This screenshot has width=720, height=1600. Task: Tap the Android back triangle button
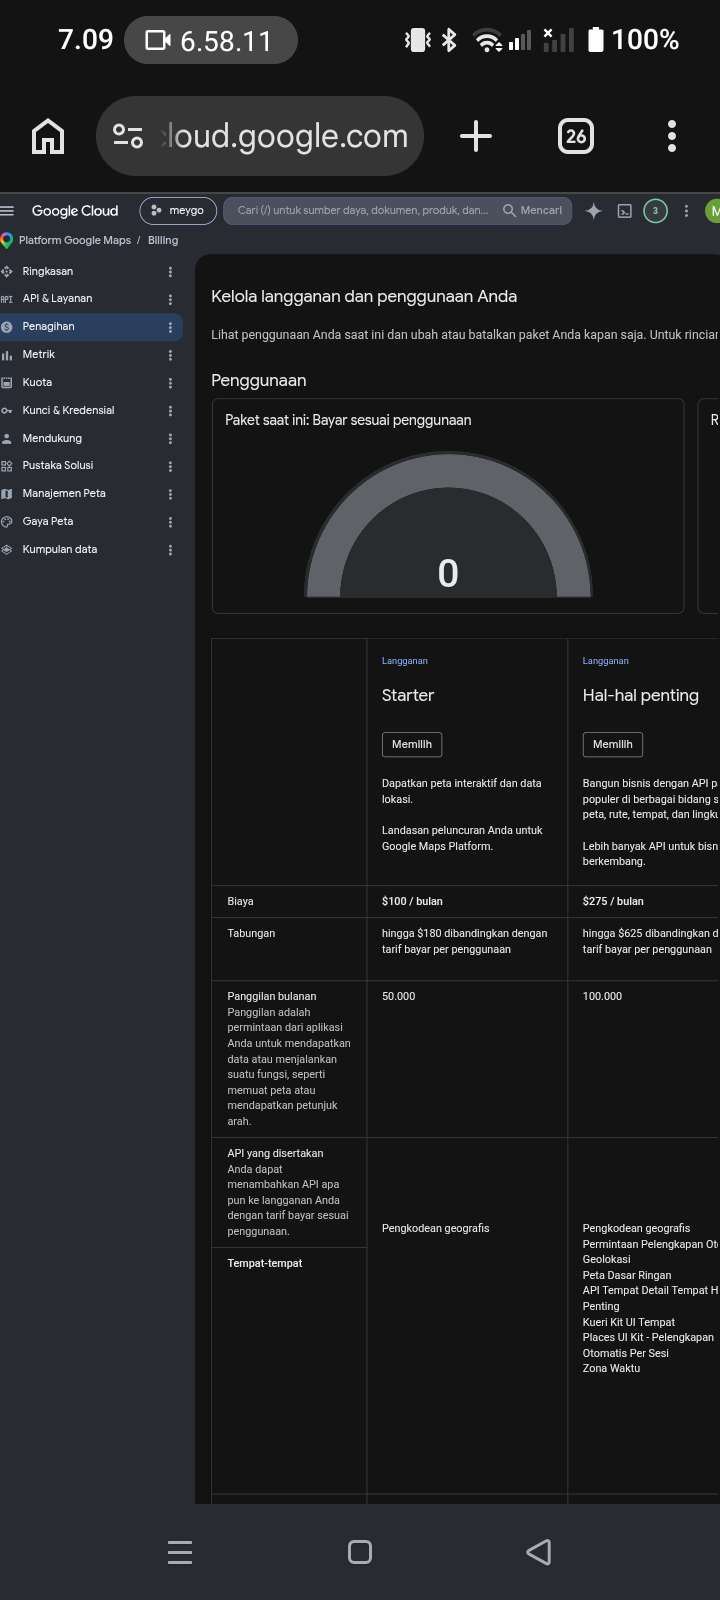coord(539,1552)
